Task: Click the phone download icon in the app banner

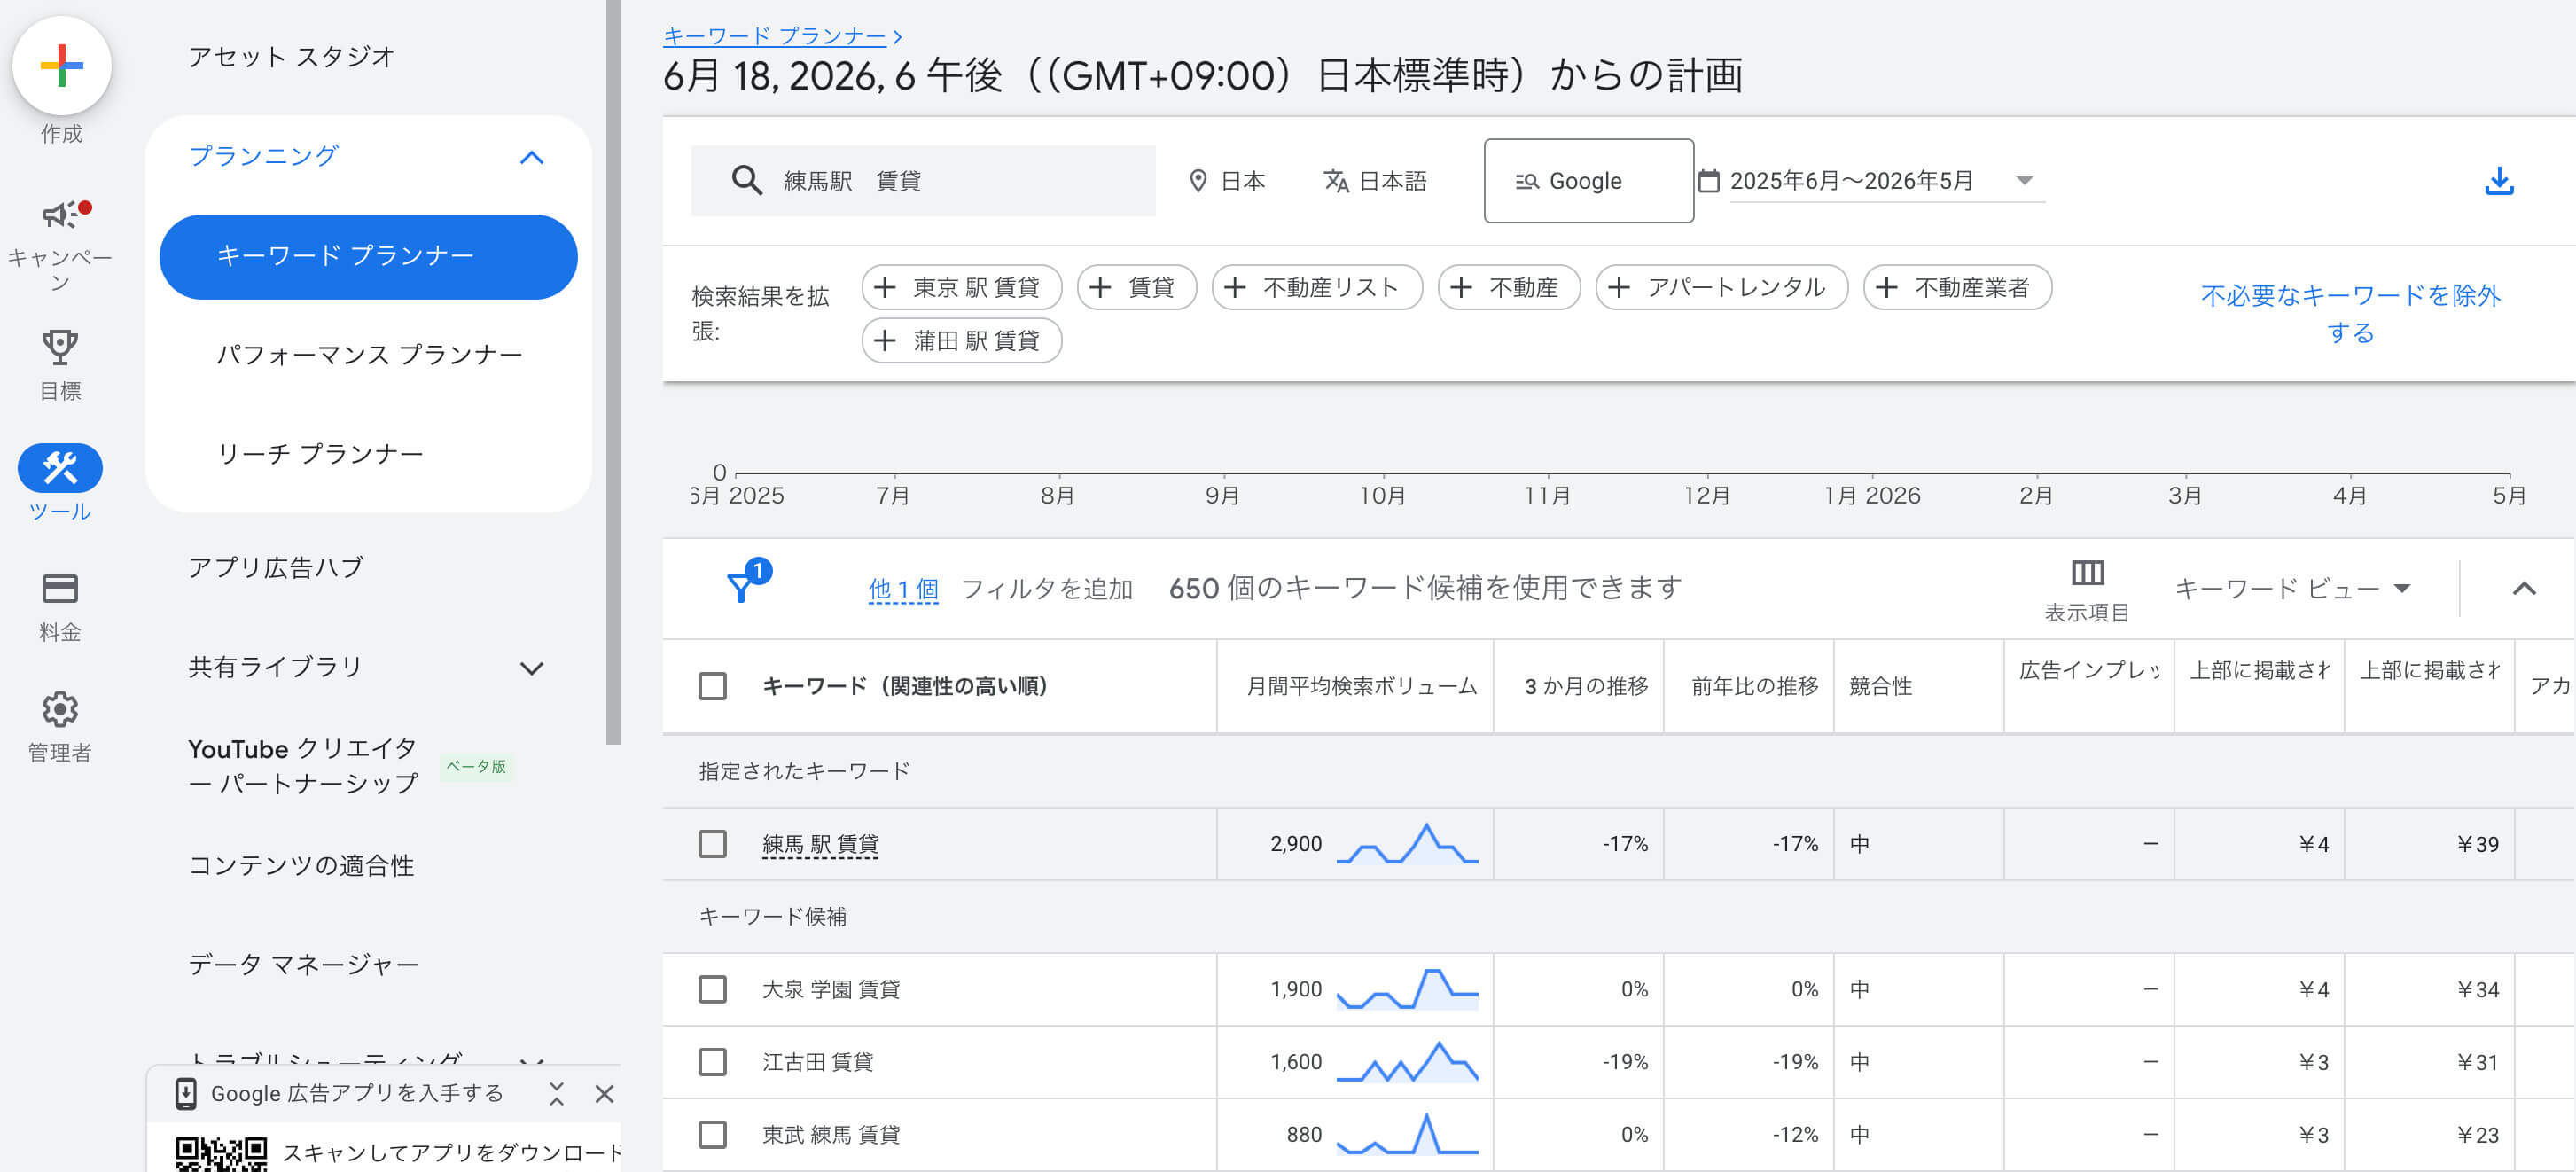Action: click(x=185, y=1093)
